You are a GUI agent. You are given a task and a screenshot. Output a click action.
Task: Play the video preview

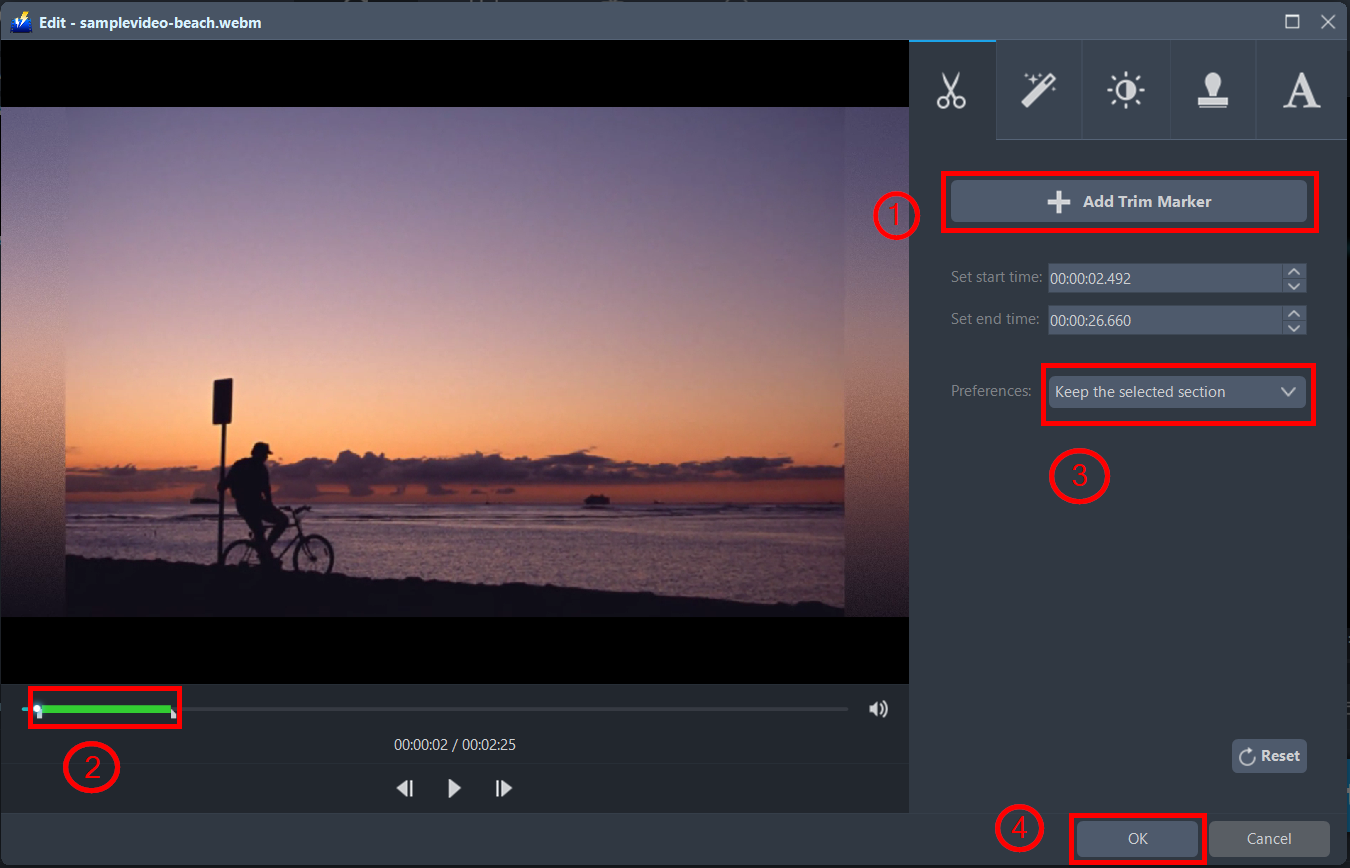pos(454,788)
